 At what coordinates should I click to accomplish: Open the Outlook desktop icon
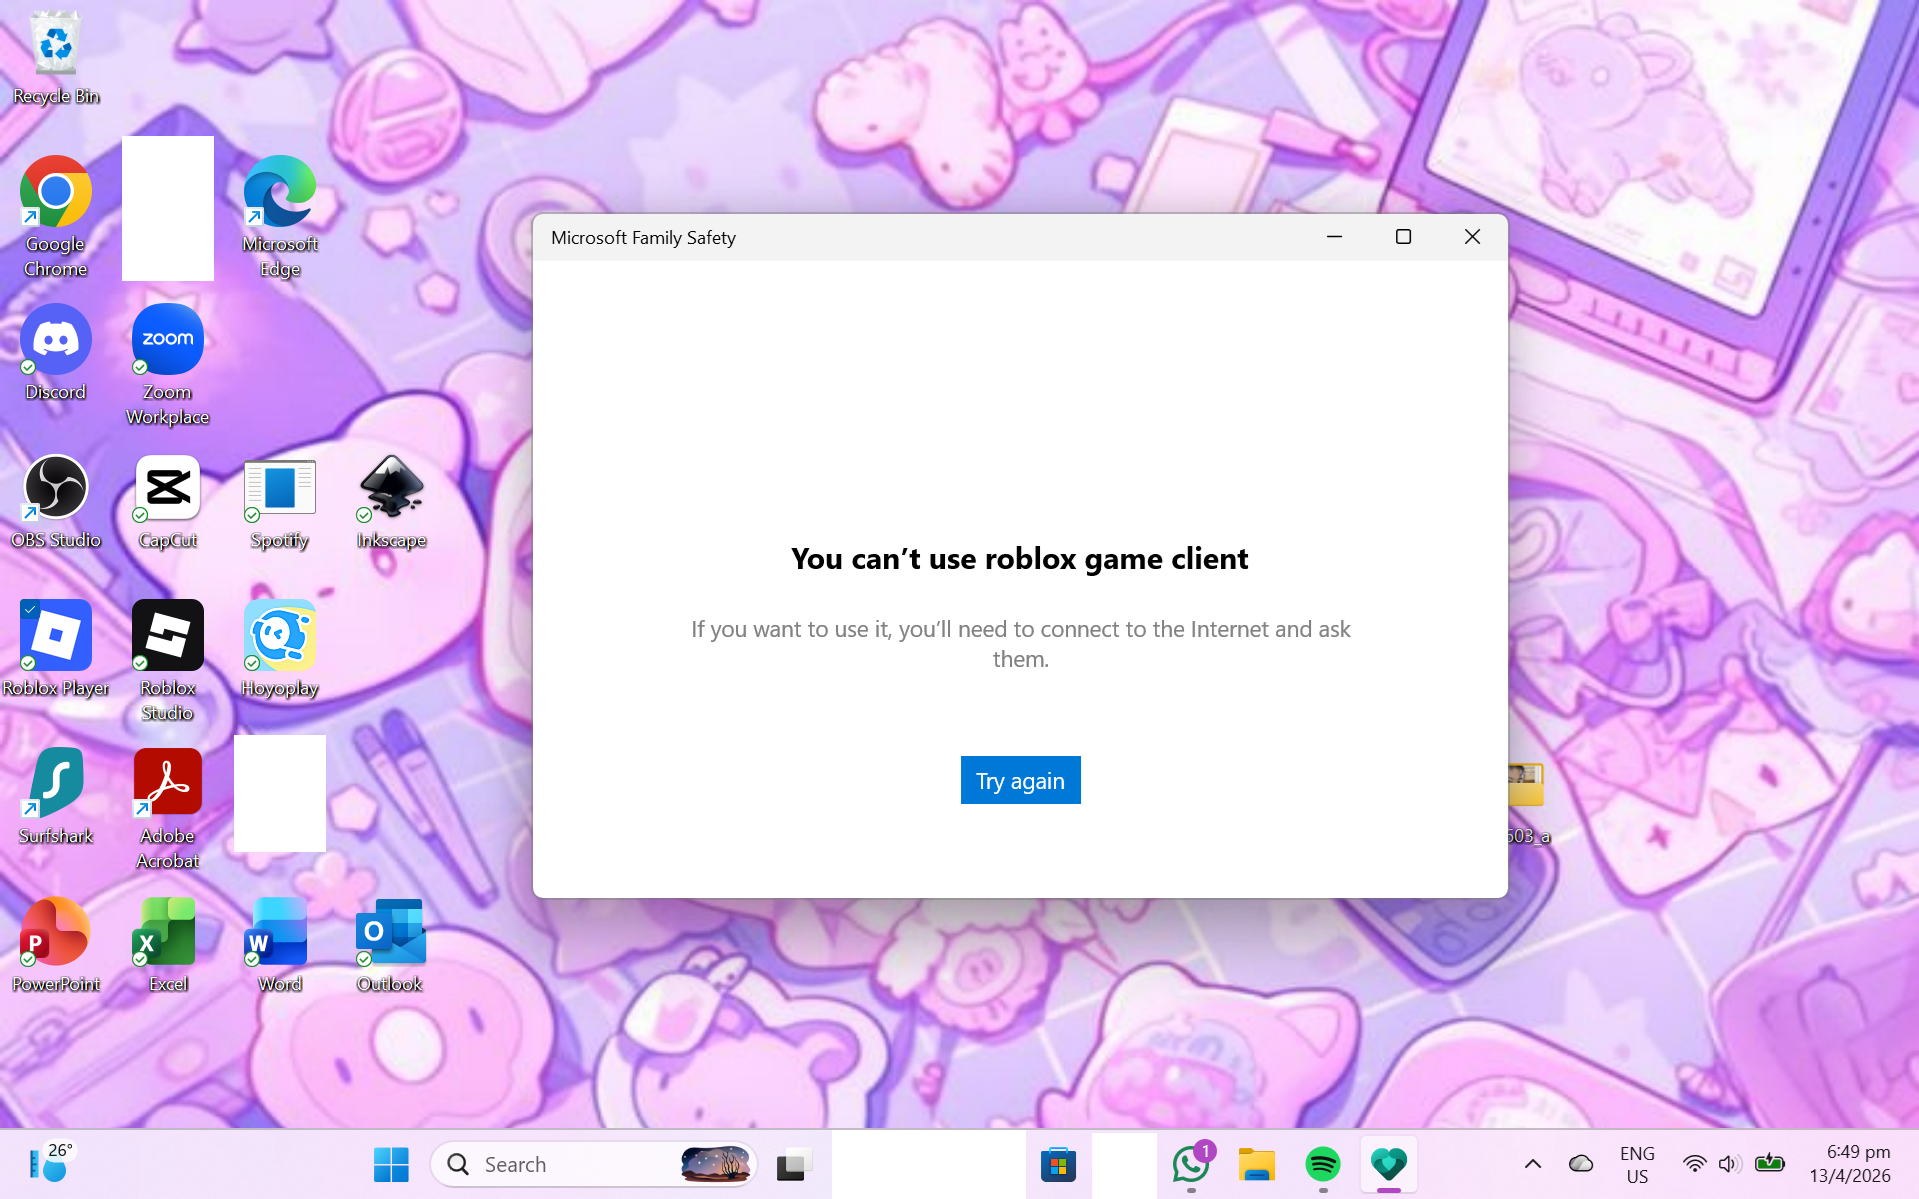[x=390, y=944]
